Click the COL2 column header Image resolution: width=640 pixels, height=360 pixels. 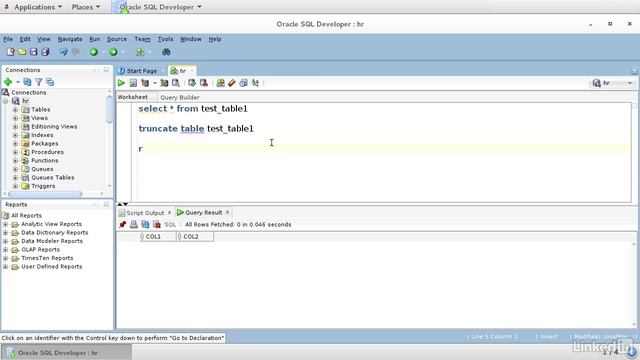click(195, 236)
